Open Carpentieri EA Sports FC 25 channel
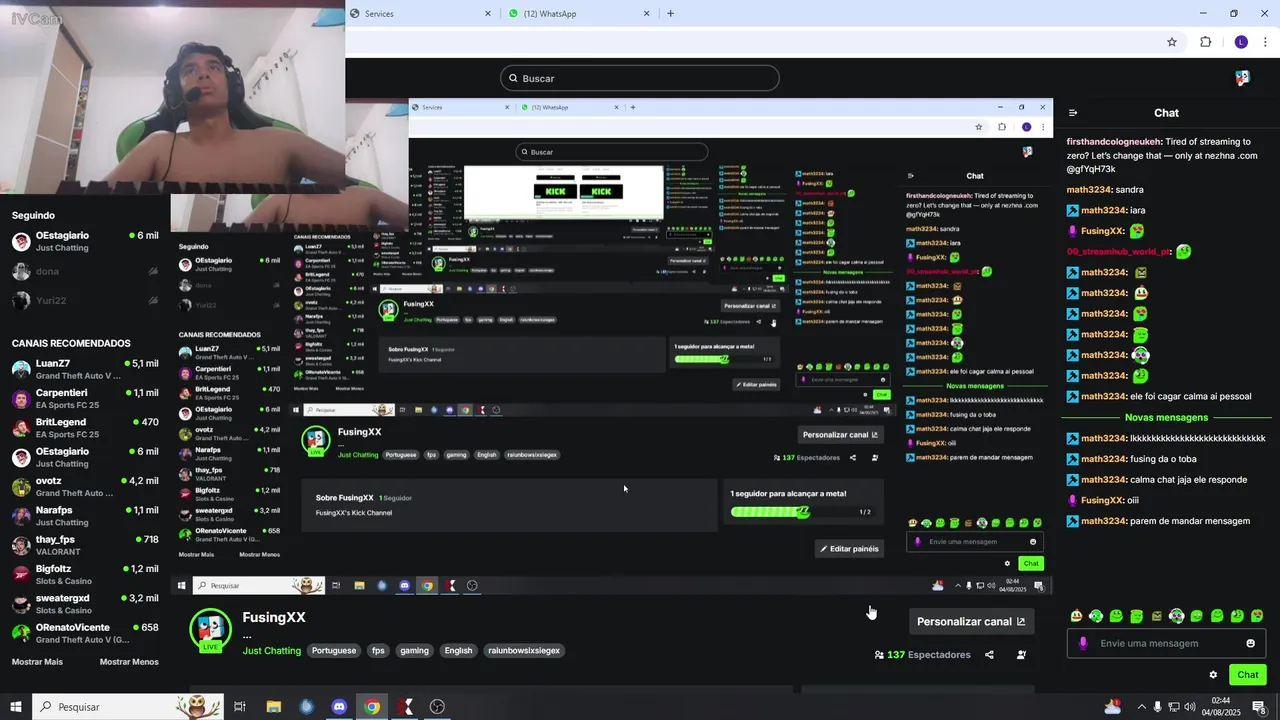Image resolution: width=1280 pixels, height=720 pixels. 85,398
